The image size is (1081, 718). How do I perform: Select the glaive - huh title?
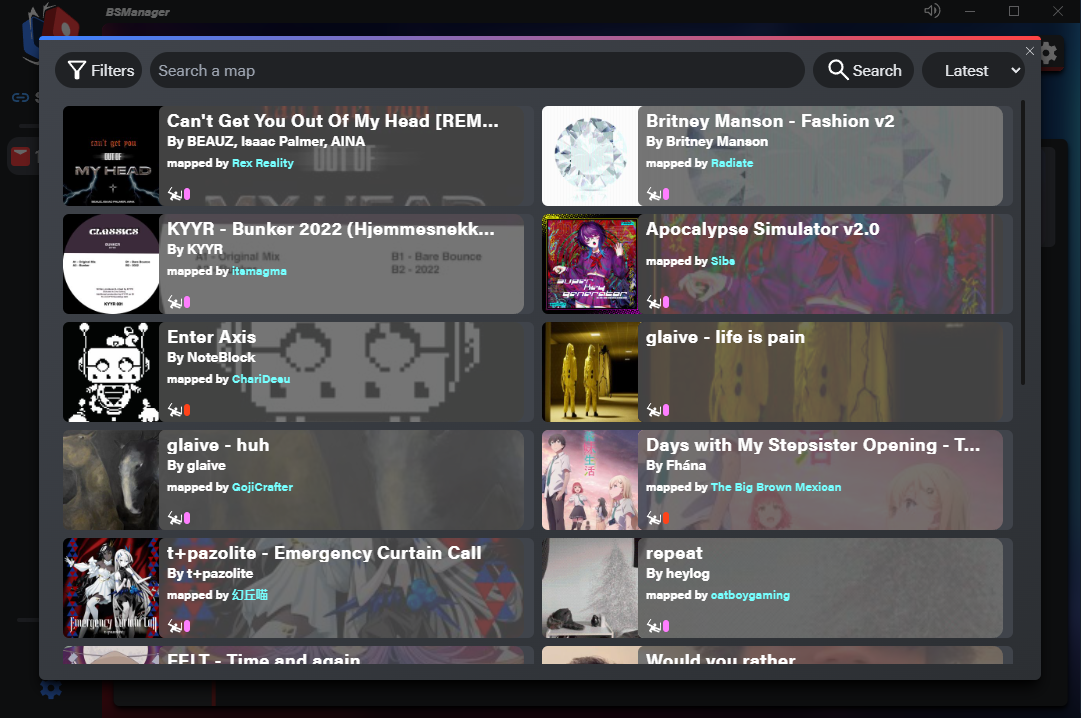[x=218, y=445]
